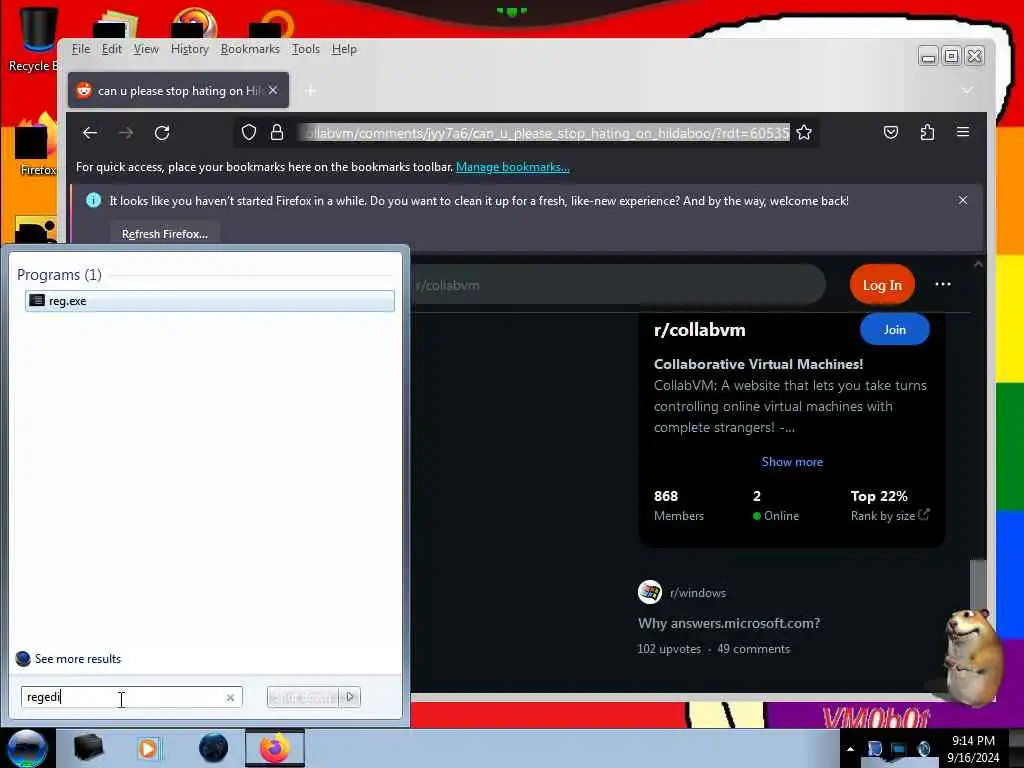Screen dimensions: 1024x768
Task: Join the r/collabvm community
Action: click(894, 329)
